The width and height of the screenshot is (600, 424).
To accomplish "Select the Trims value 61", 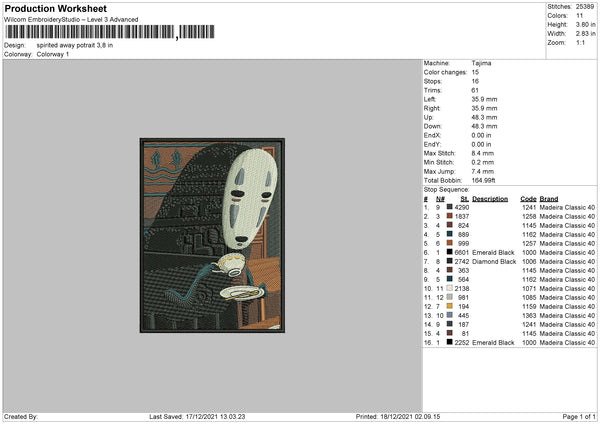I will click(475, 90).
